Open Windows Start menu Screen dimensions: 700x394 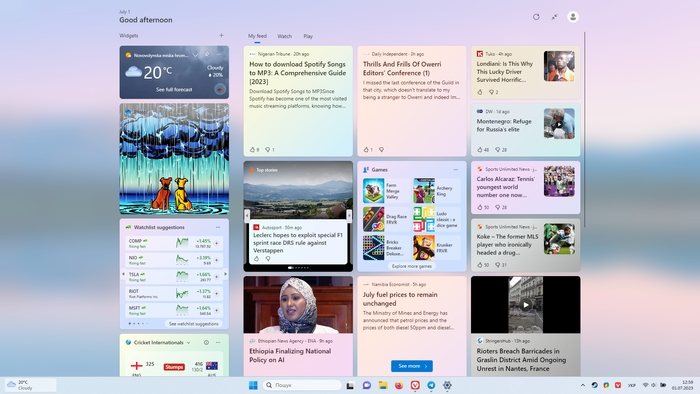(253, 385)
